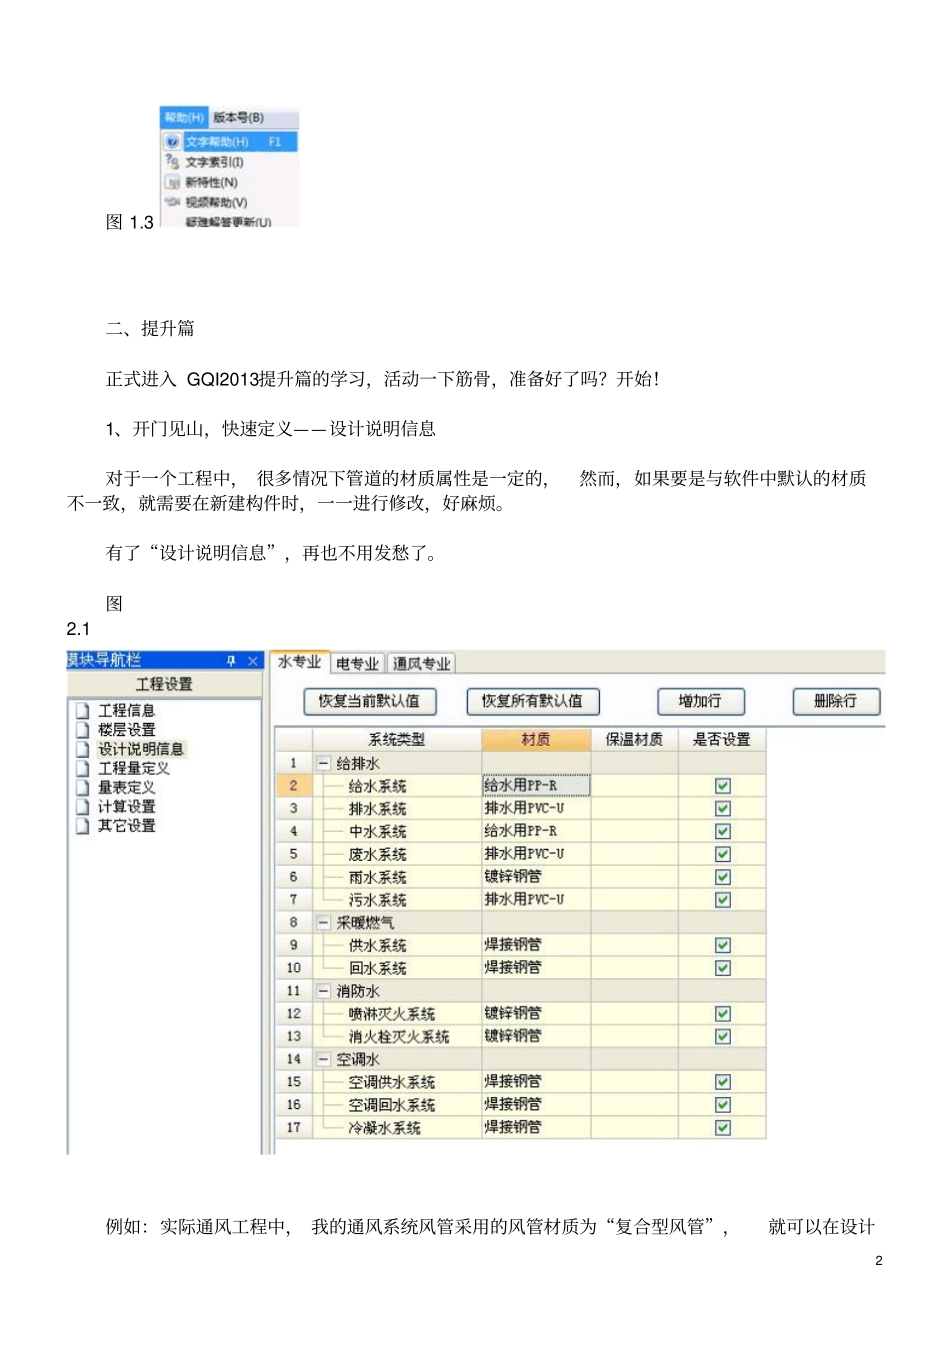
Task: Click the 系统类型 column header
Action: click(397, 739)
